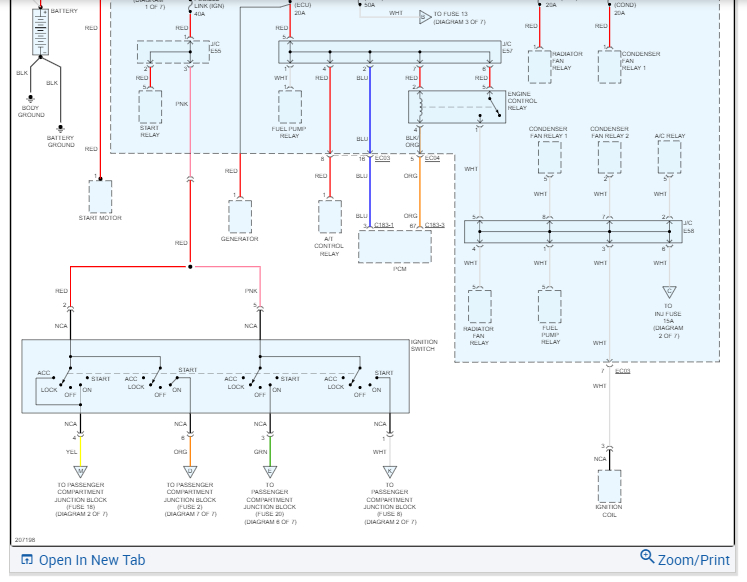Click the Start Motor component box
Viewport: 747px width, 582px height.
pyautogui.click(x=101, y=197)
